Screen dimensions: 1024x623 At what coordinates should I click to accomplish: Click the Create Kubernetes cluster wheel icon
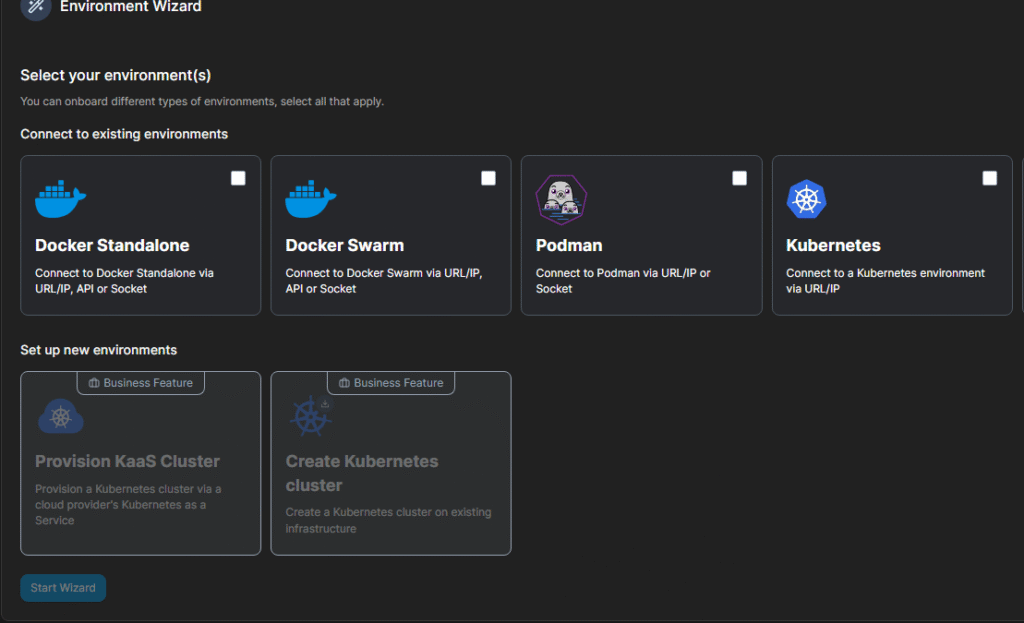coord(311,416)
